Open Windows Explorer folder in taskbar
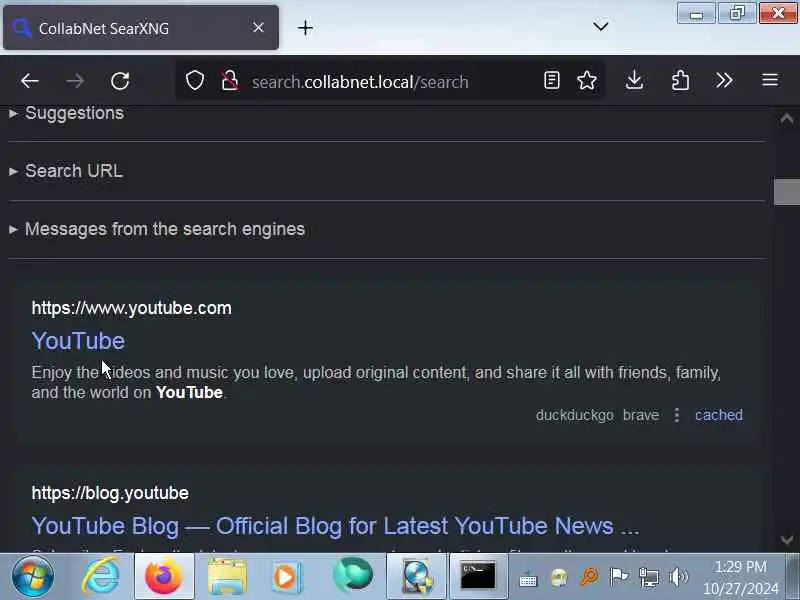The height and width of the screenshot is (600, 800). (x=227, y=577)
